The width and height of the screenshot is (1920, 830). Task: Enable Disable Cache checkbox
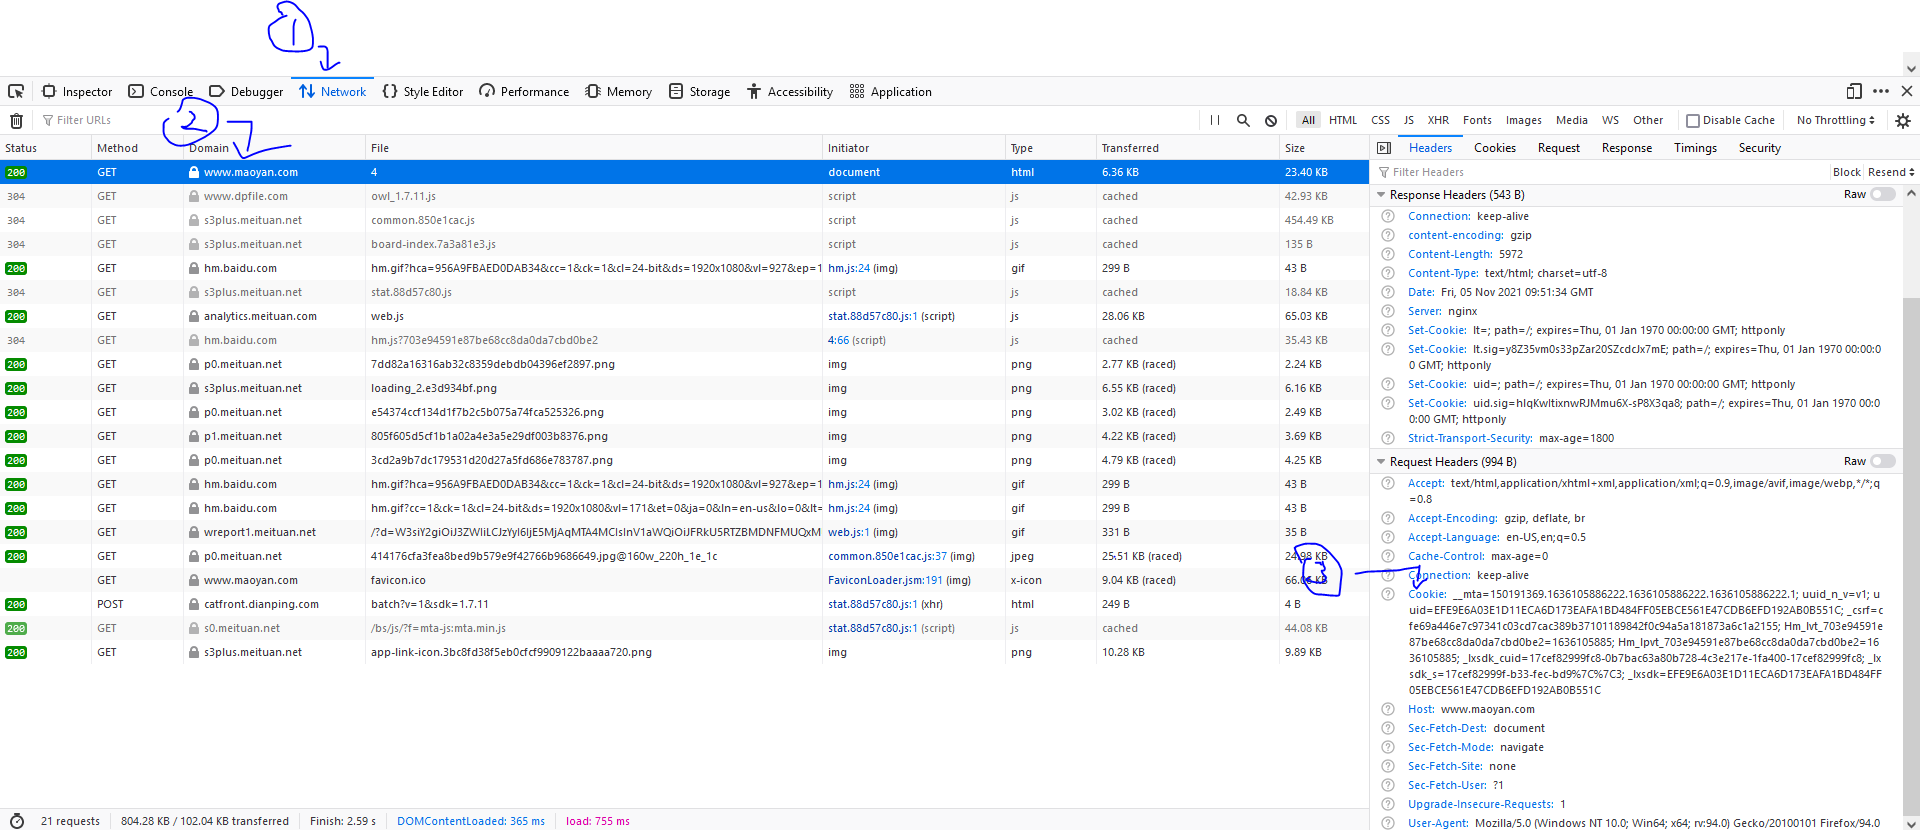(1693, 120)
